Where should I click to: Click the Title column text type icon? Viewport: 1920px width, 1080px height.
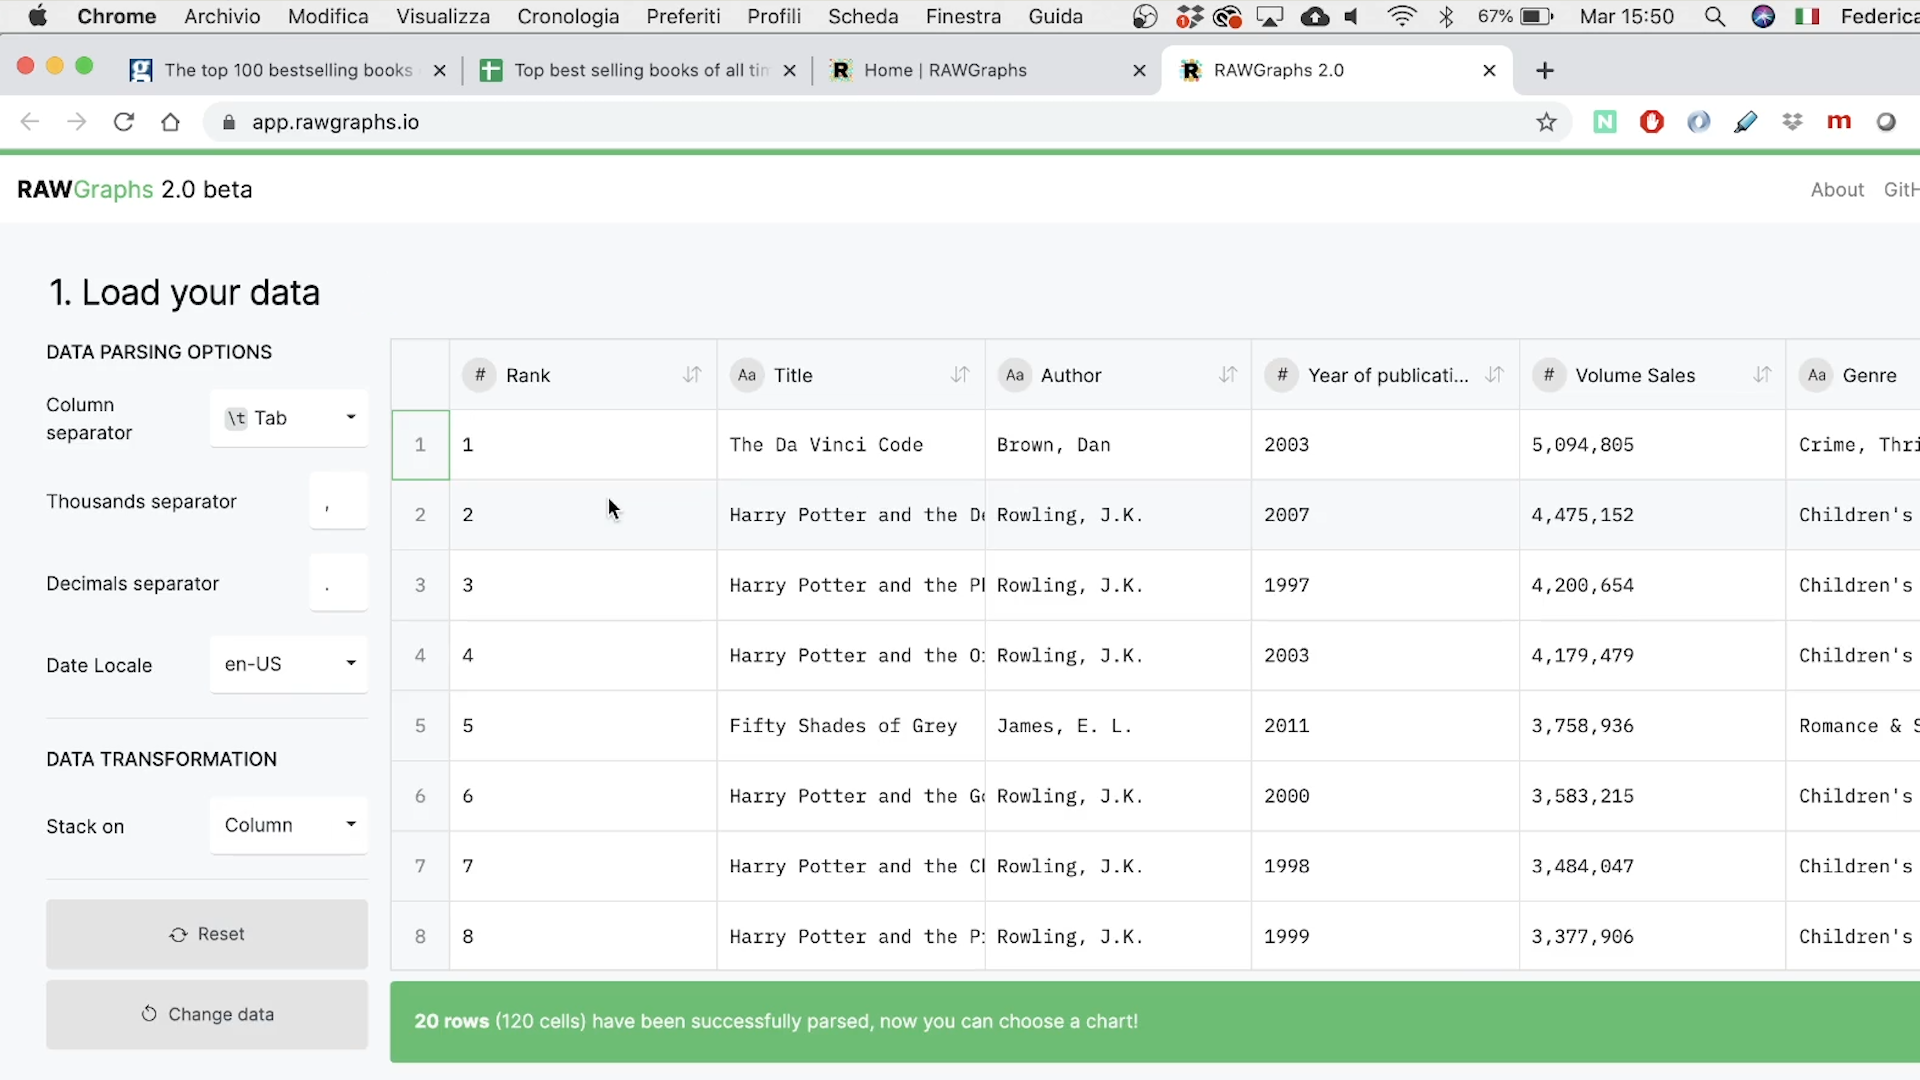click(x=746, y=375)
